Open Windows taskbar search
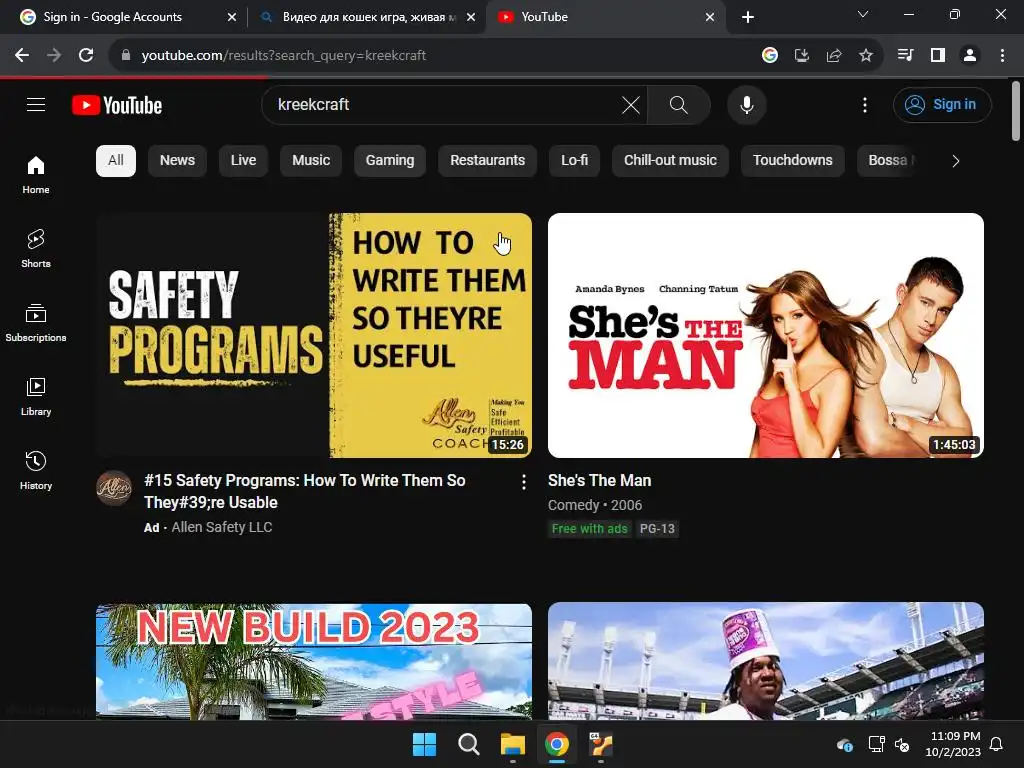The image size is (1024, 768). coord(468,744)
